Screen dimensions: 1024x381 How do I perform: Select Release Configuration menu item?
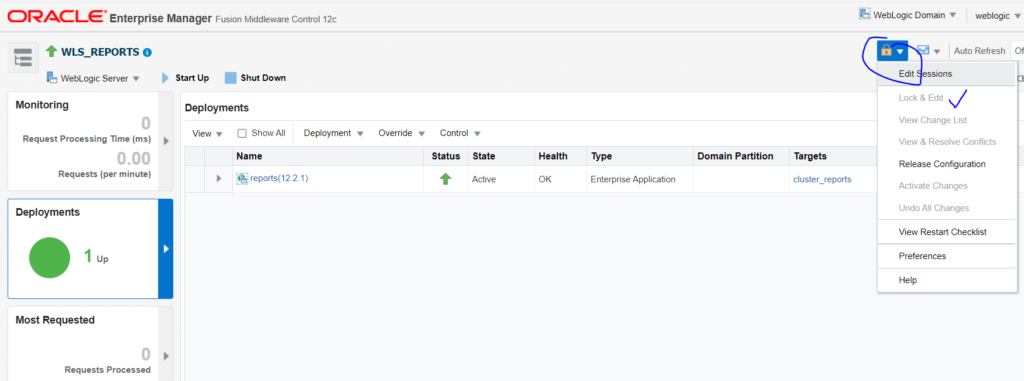click(x=947, y=164)
